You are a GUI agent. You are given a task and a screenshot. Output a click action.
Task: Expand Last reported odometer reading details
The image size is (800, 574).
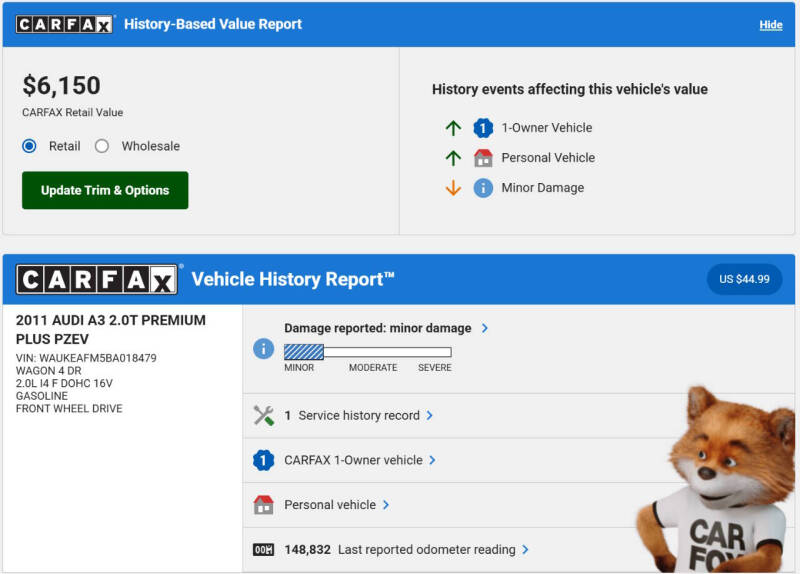(526, 550)
